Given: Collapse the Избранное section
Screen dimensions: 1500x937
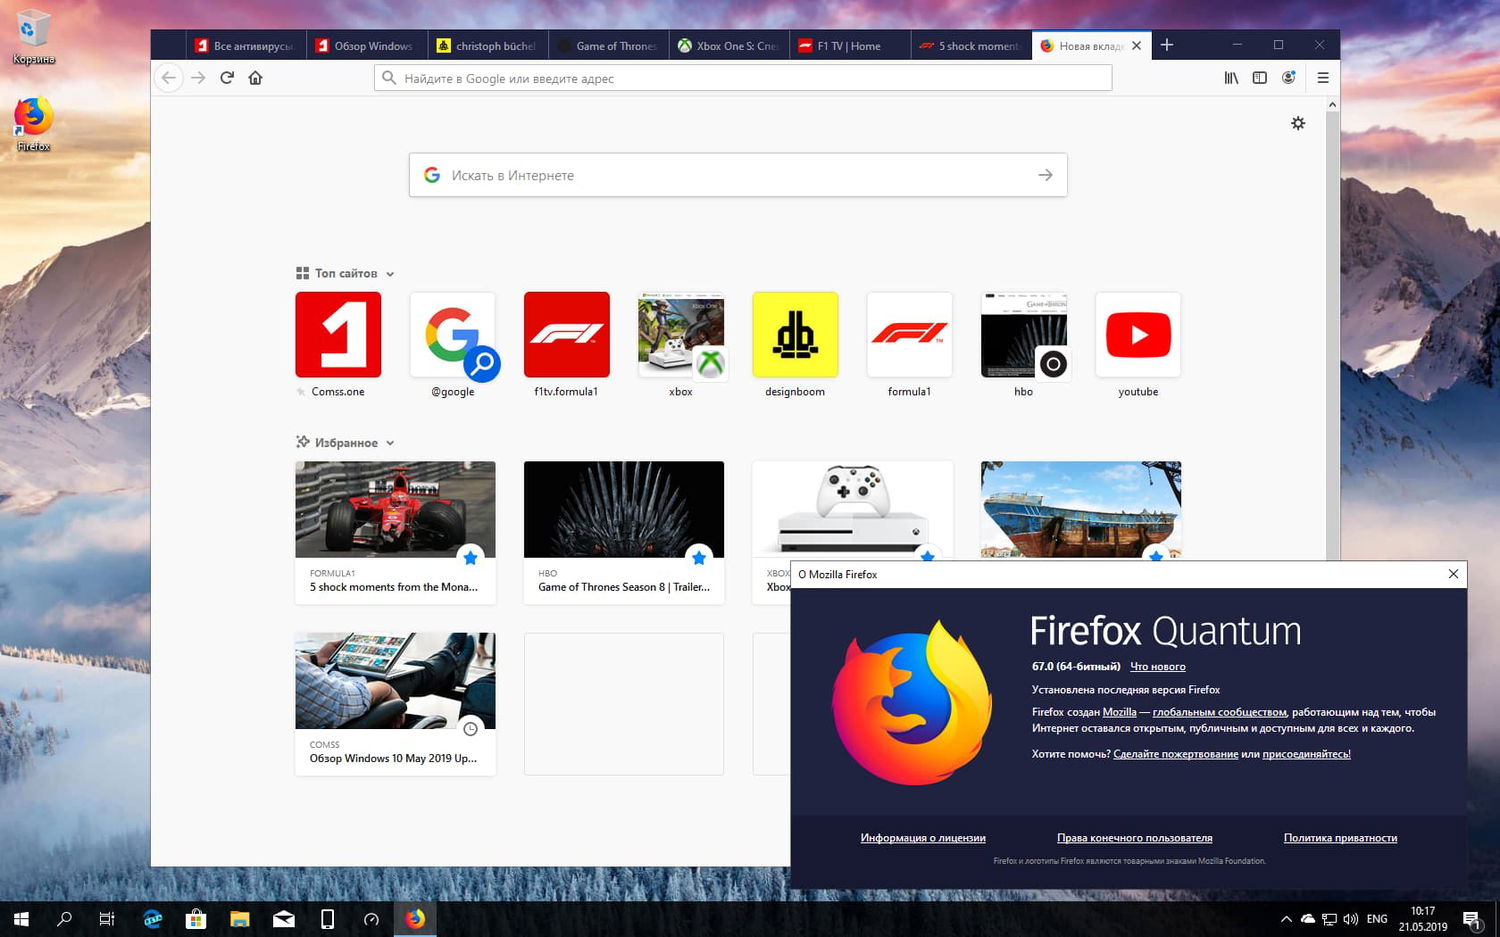Looking at the screenshot, I should click(x=390, y=442).
